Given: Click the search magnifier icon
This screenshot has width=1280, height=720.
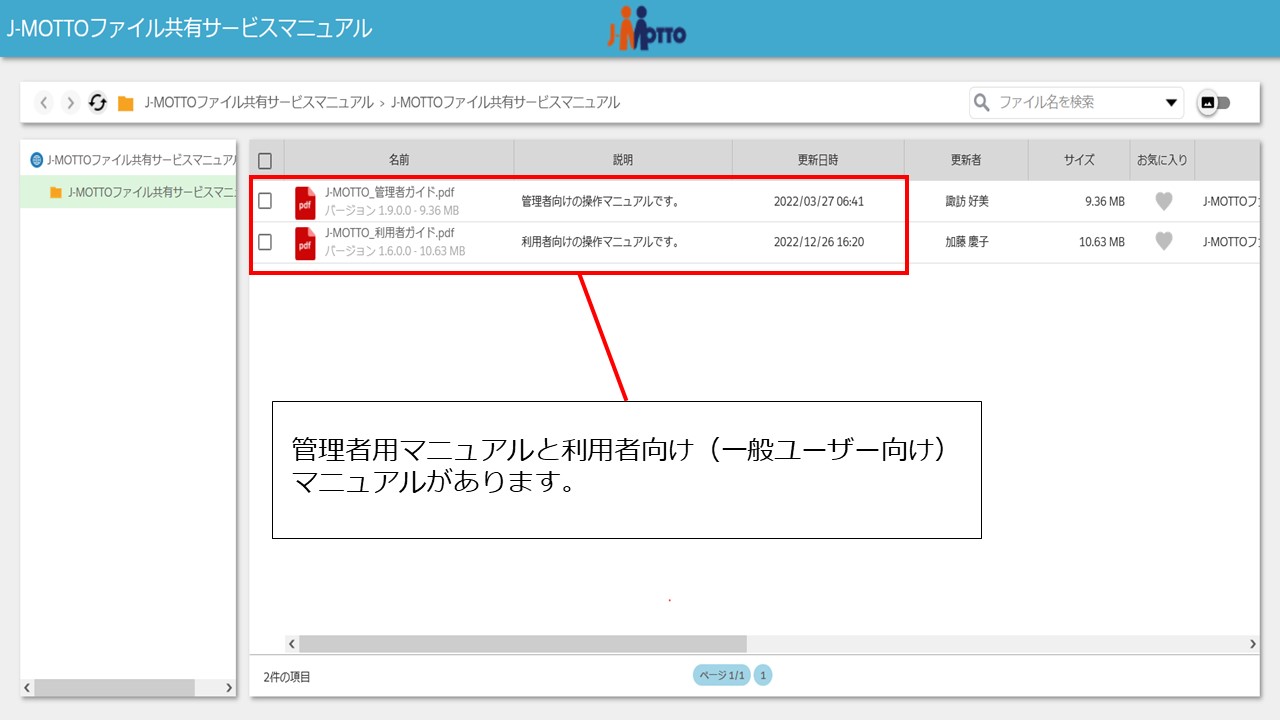Looking at the screenshot, I should 982,102.
